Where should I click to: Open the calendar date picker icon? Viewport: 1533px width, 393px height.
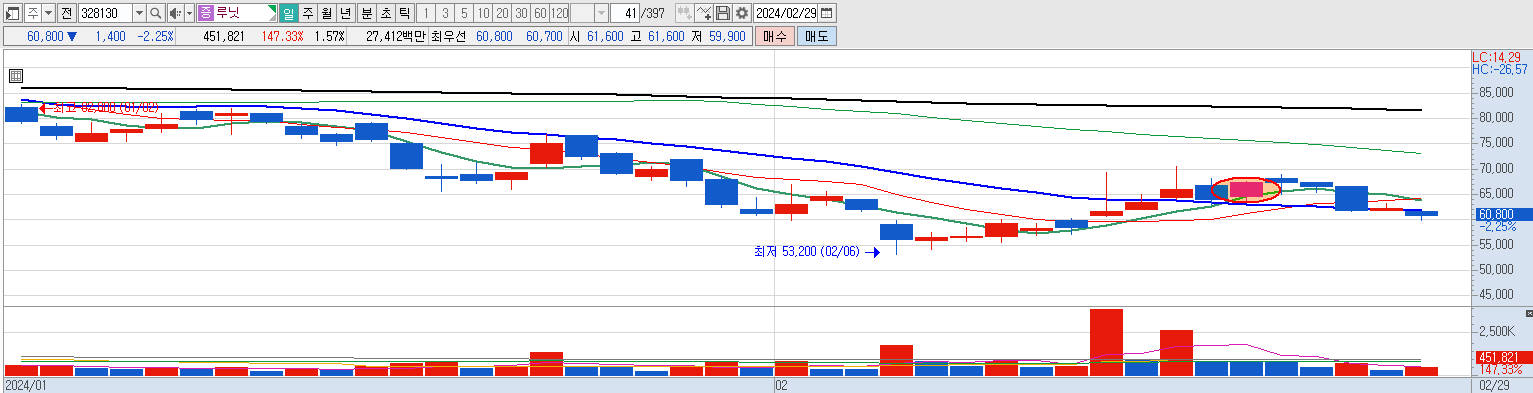click(826, 13)
